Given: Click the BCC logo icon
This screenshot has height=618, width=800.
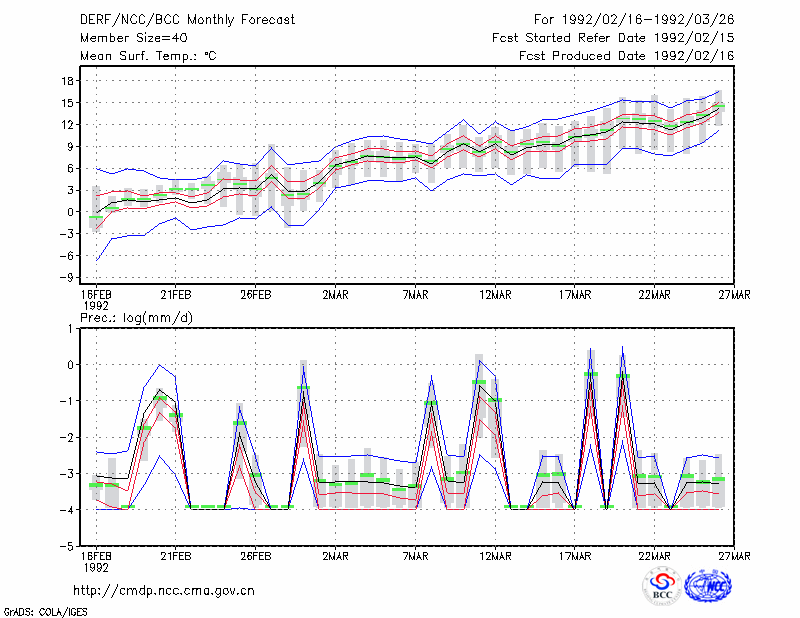Looking at the screenshot, I should (662, 586).
